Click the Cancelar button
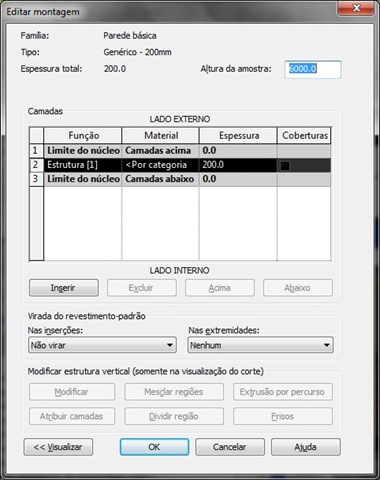 click(230, 447)
